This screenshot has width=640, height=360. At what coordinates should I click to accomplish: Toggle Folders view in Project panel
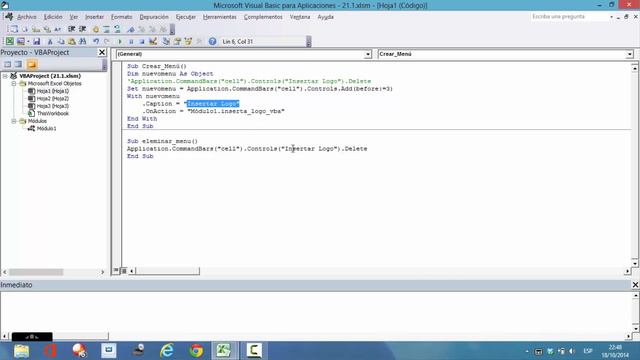point(32,64)
